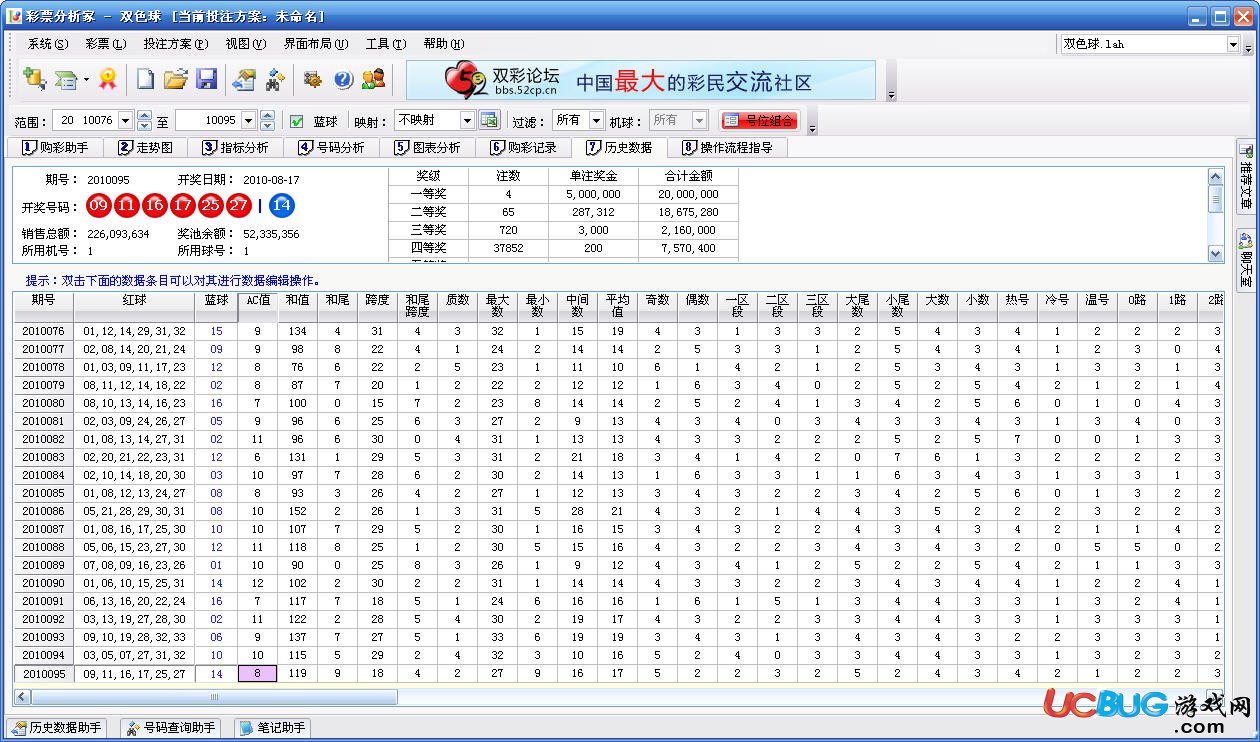Open the 界面布局 menu

pyautogui.click(x=316, y=44)
